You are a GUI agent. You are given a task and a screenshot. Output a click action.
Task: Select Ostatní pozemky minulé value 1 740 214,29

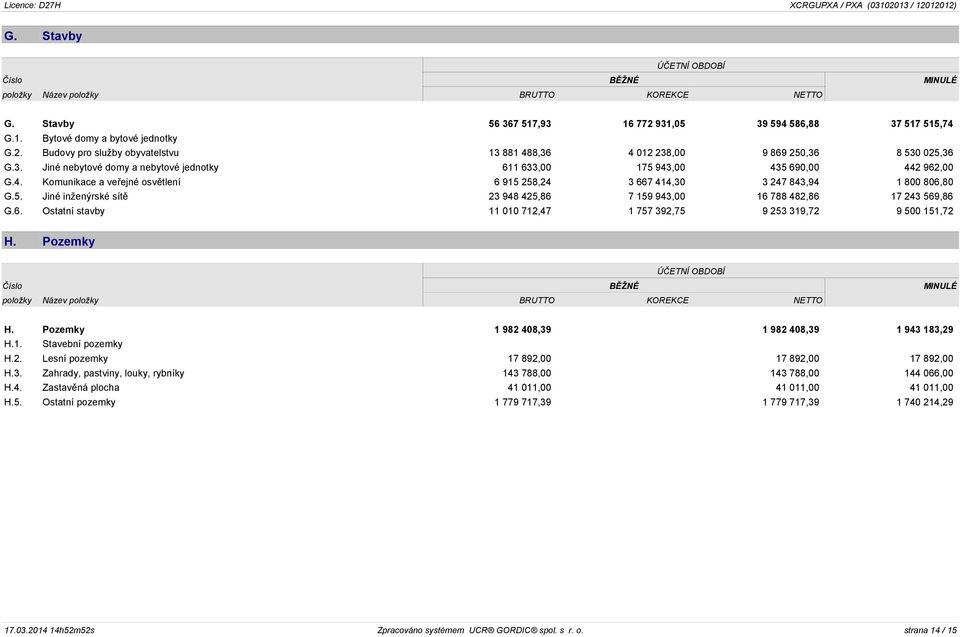(x=924, y=402)
